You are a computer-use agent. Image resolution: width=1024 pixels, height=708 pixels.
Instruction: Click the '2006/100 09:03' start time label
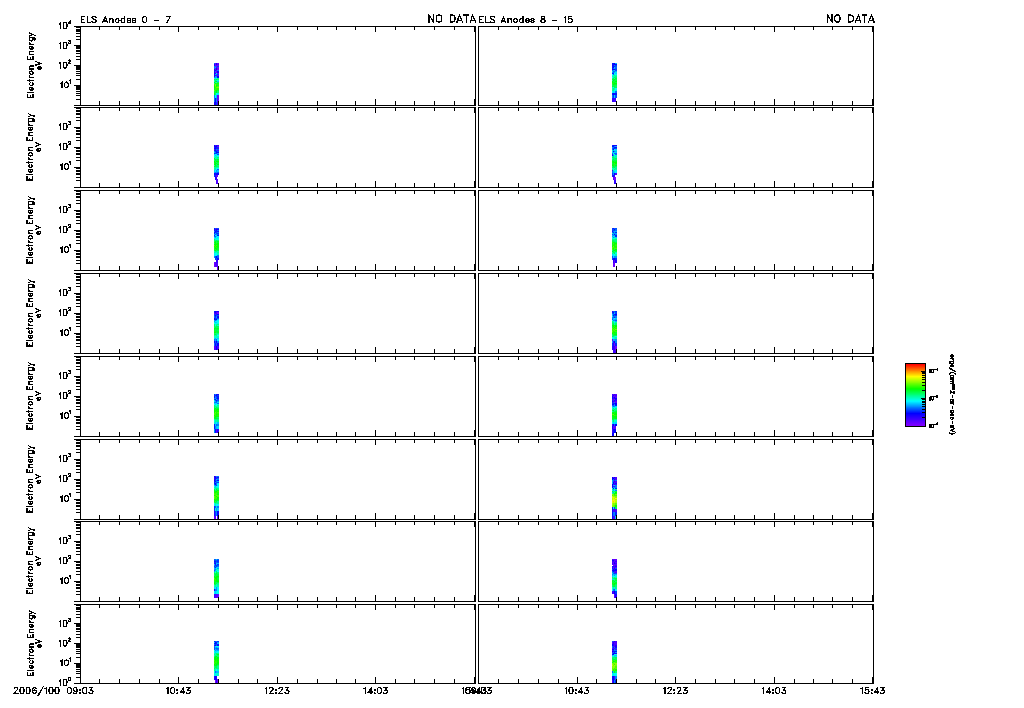pos(53,690)
